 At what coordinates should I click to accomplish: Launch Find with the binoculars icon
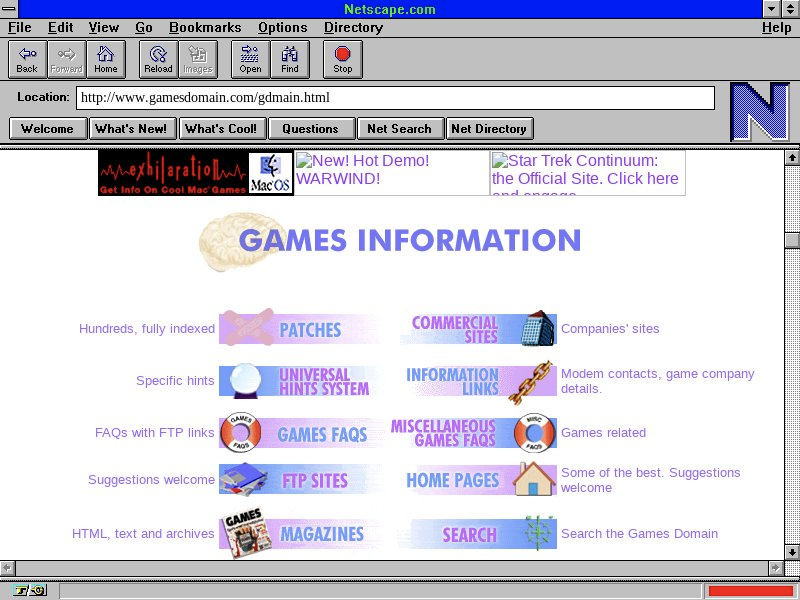point(290,59)
